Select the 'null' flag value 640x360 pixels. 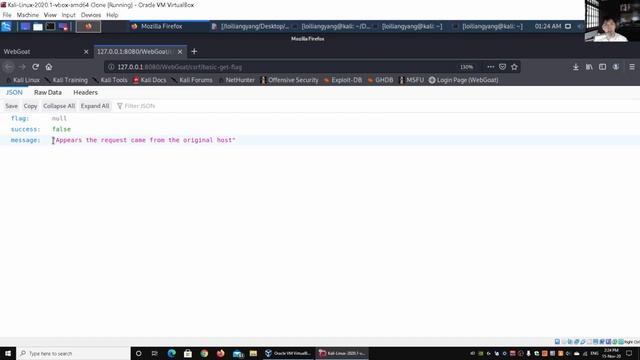click(x=59, y=118)
